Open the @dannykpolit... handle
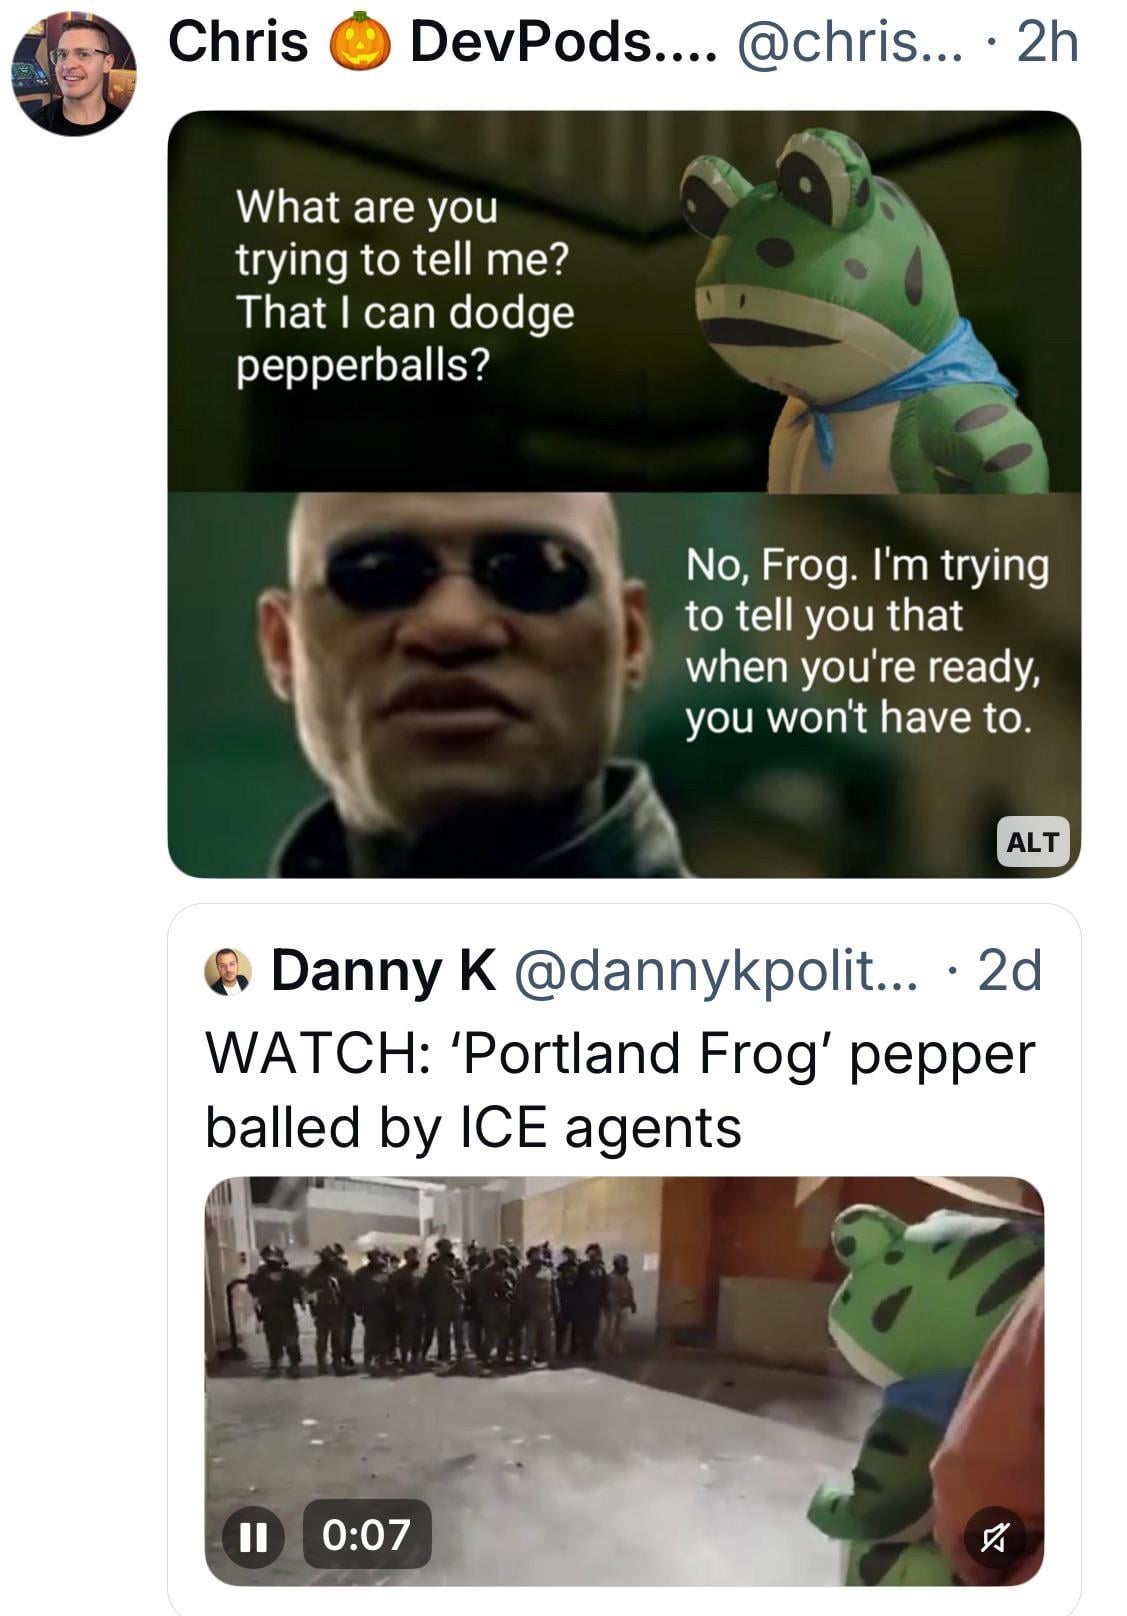1127x1616 pixels. point(715,971)
